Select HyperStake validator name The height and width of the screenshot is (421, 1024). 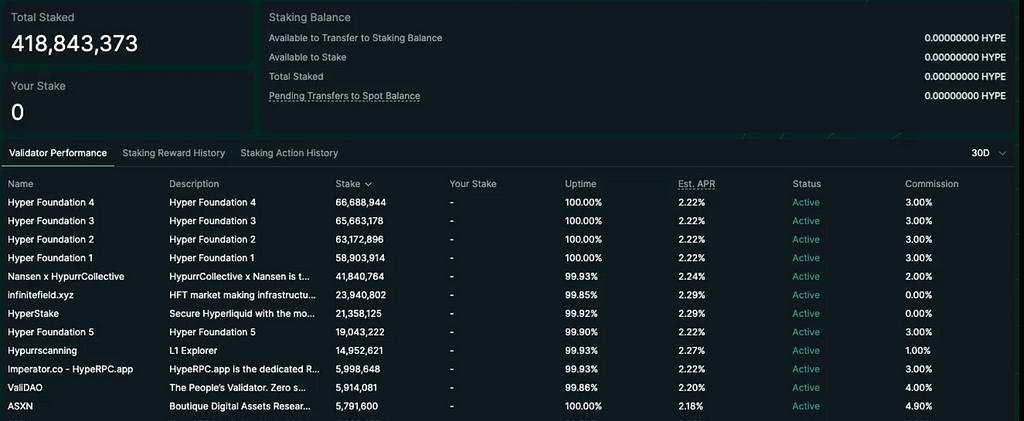33,313
